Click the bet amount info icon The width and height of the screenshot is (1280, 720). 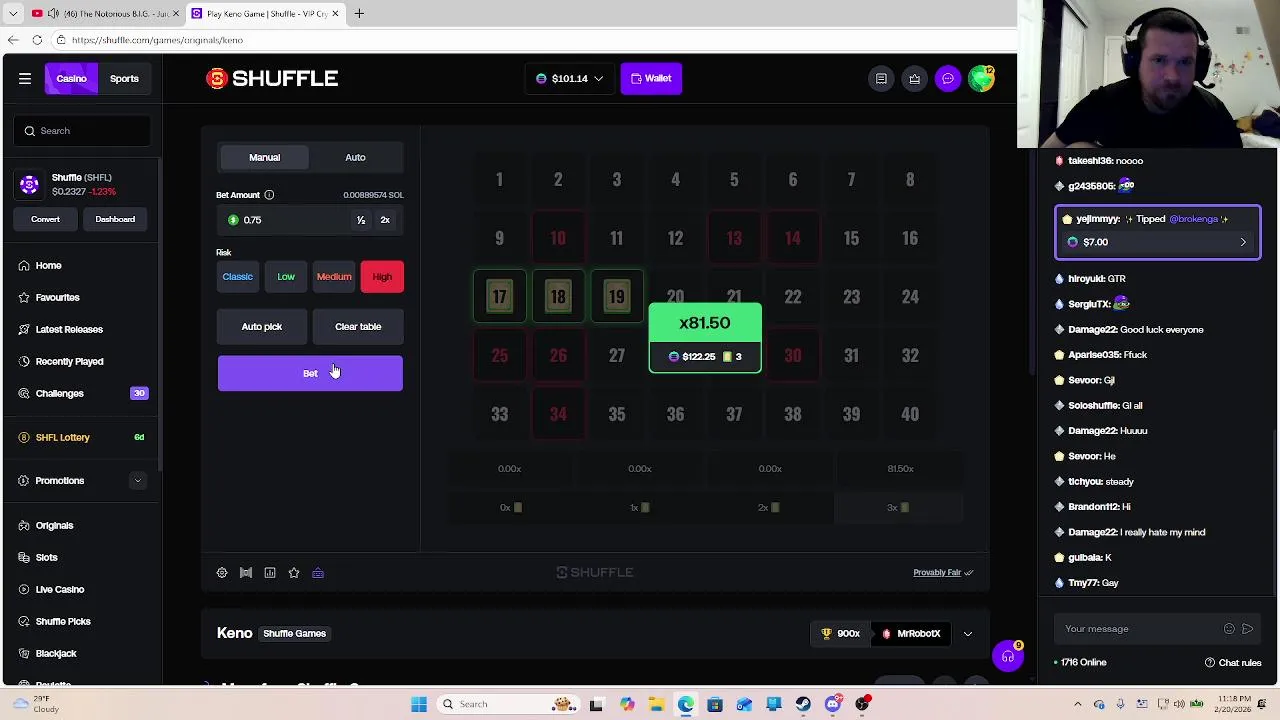tap(269, 195)
